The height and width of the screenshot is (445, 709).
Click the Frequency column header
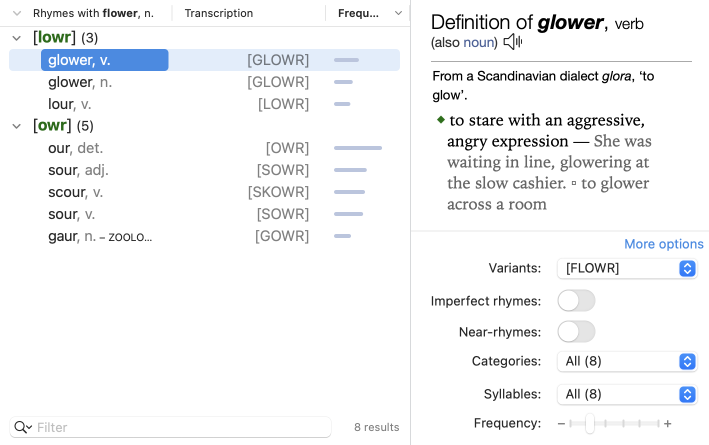(358, 14)
